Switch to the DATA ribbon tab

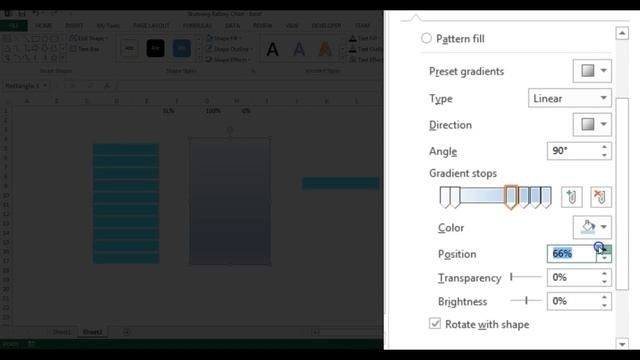pyautogui.click(x=232, y=25)
